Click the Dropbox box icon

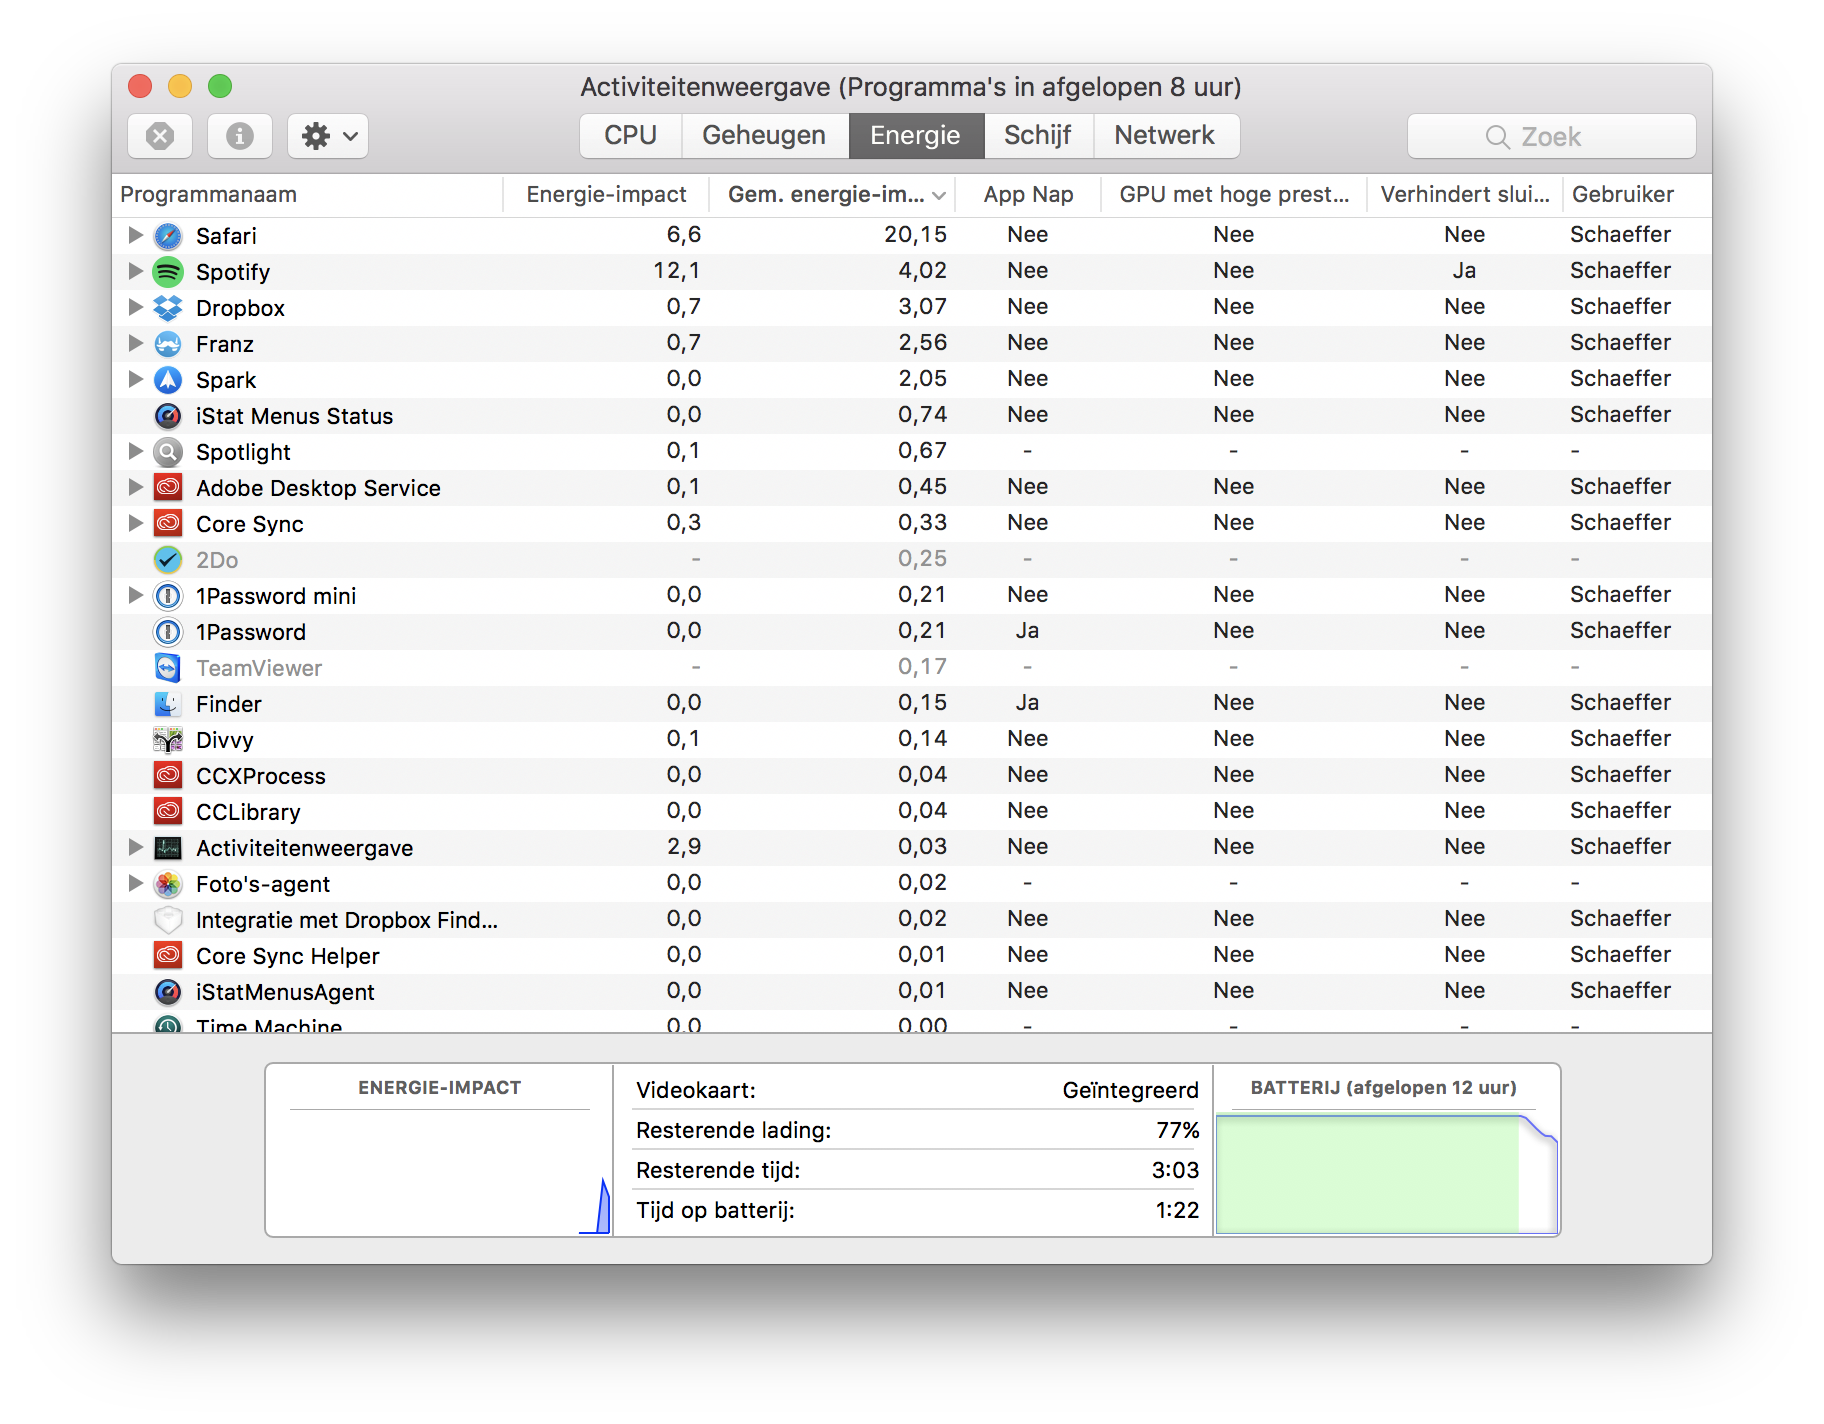[x=168, y=308]
